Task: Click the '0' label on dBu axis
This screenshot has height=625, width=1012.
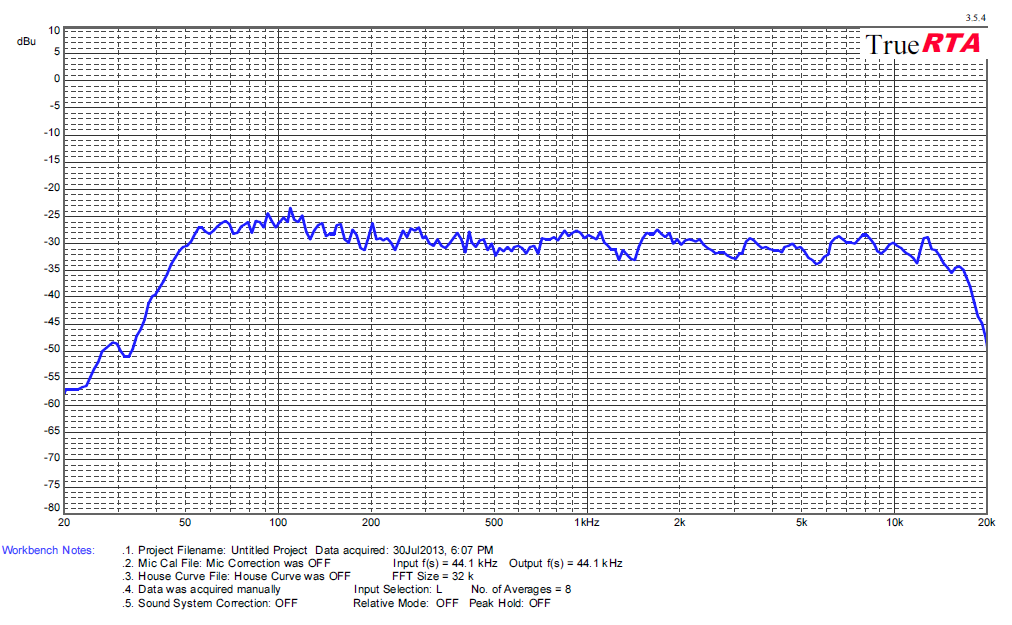Action: (57, 78)
